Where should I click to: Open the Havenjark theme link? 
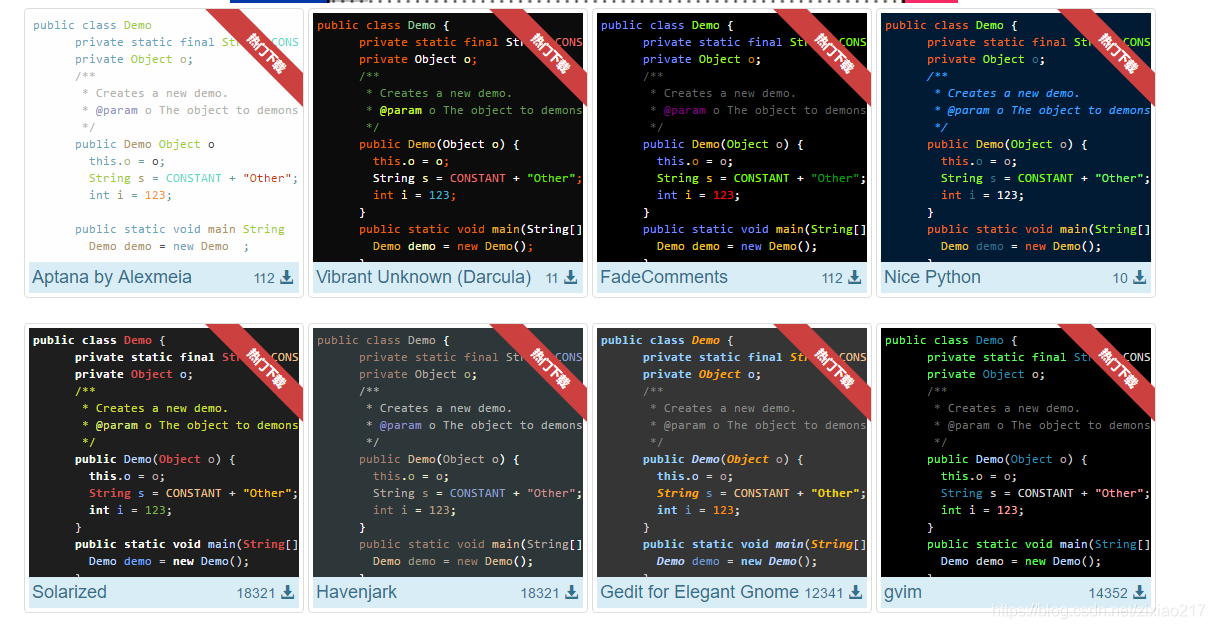point(356,592)
